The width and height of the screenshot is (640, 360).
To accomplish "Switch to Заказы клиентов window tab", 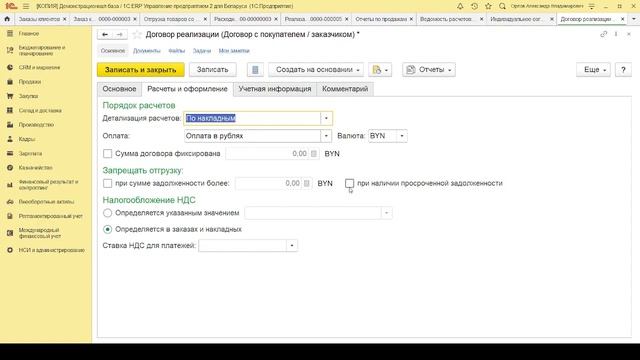I will click(39, 19).
